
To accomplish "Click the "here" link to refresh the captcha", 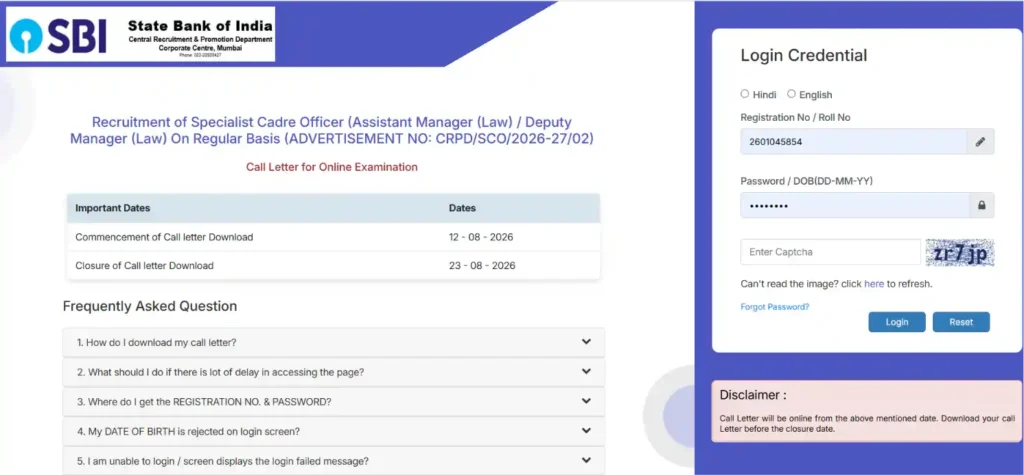I will coord(874,284).
